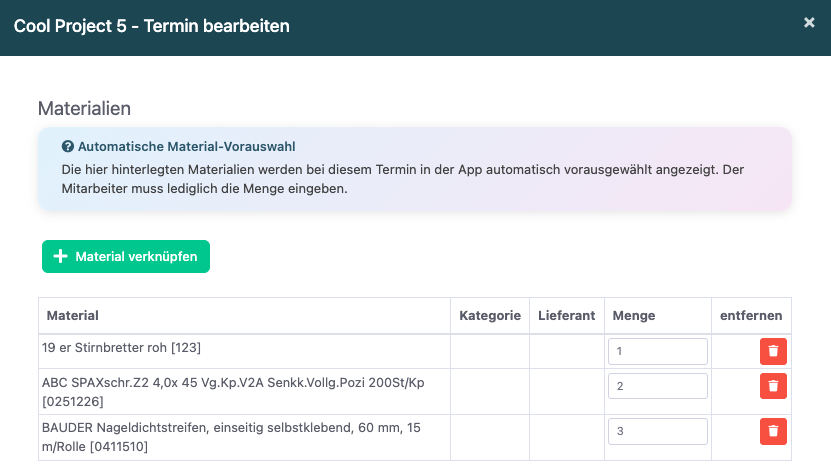Delete the 19 er Stirnbretter roh material
831x472 pixels.
pyautogui.click(x=773, y=352)
